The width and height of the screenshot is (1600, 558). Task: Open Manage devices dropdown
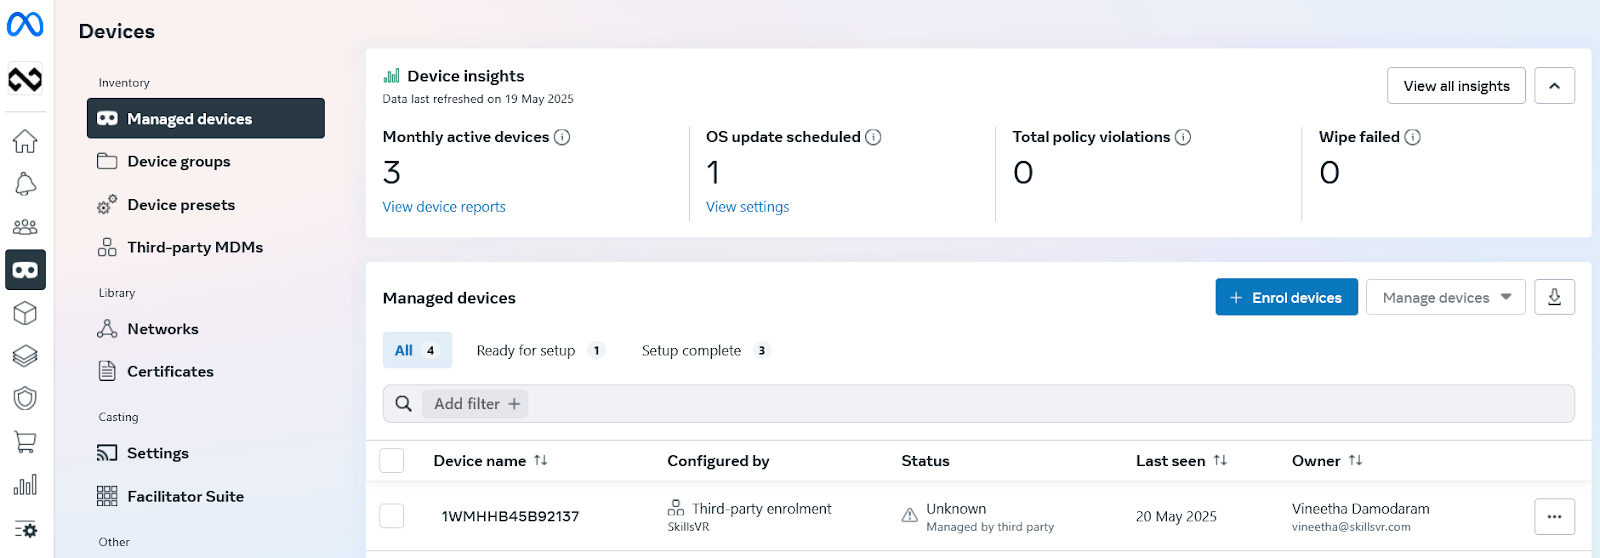click(x=1445, y=297)
